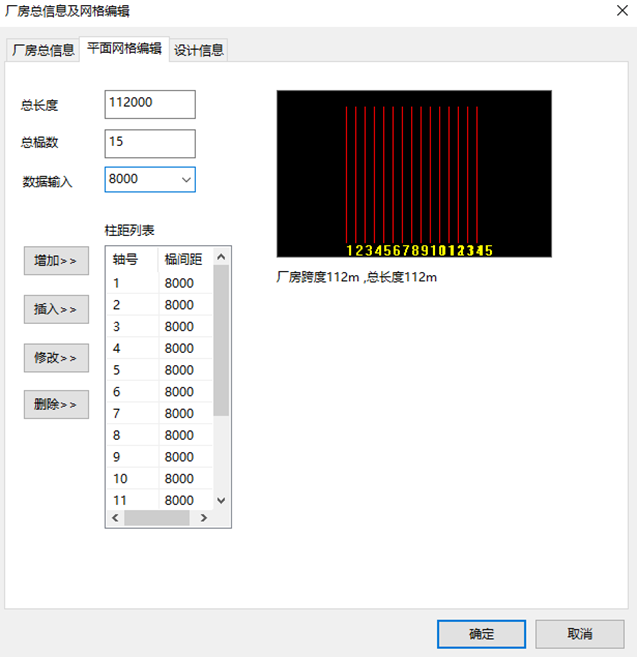Close the dialog with the X button

click(622, 10)
